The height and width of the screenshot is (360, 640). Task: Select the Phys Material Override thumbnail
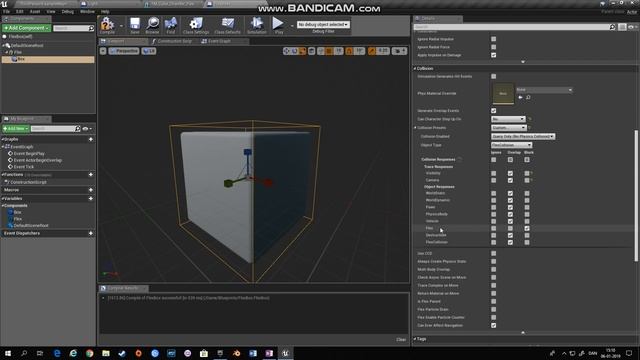(x=503, y=93)
